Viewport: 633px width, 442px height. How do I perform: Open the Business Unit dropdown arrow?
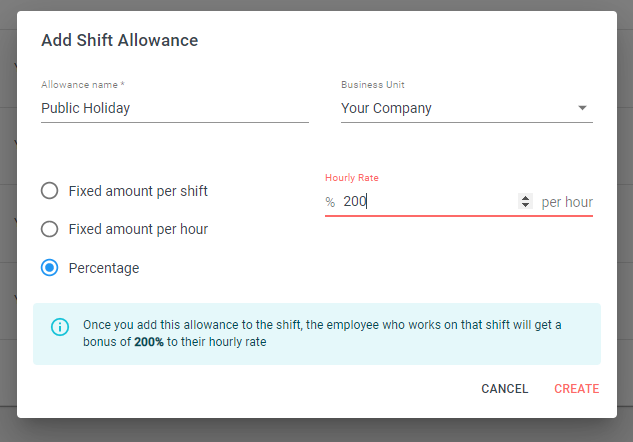click(x=582, y=108)
